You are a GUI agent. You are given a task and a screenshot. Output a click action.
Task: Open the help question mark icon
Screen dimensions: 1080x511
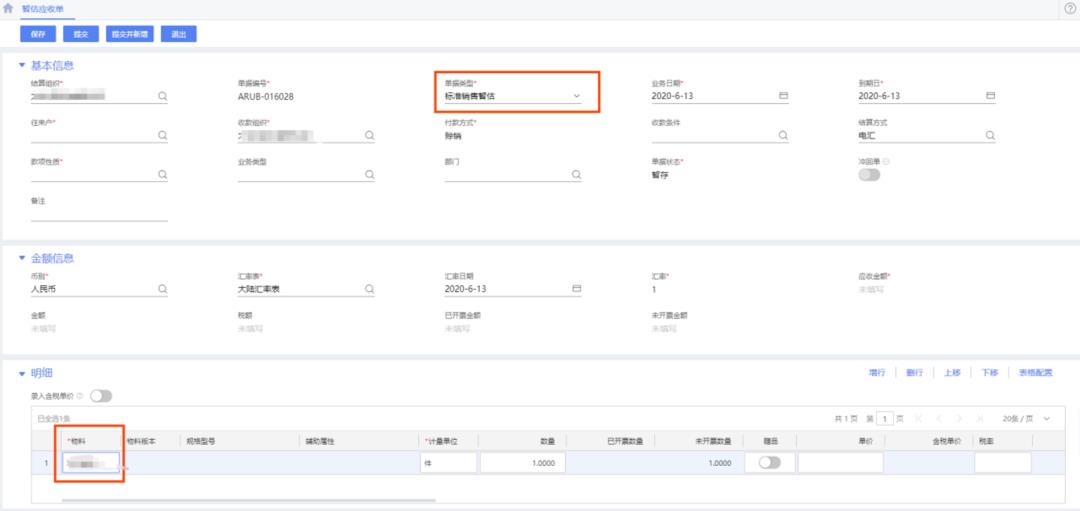1069,8
